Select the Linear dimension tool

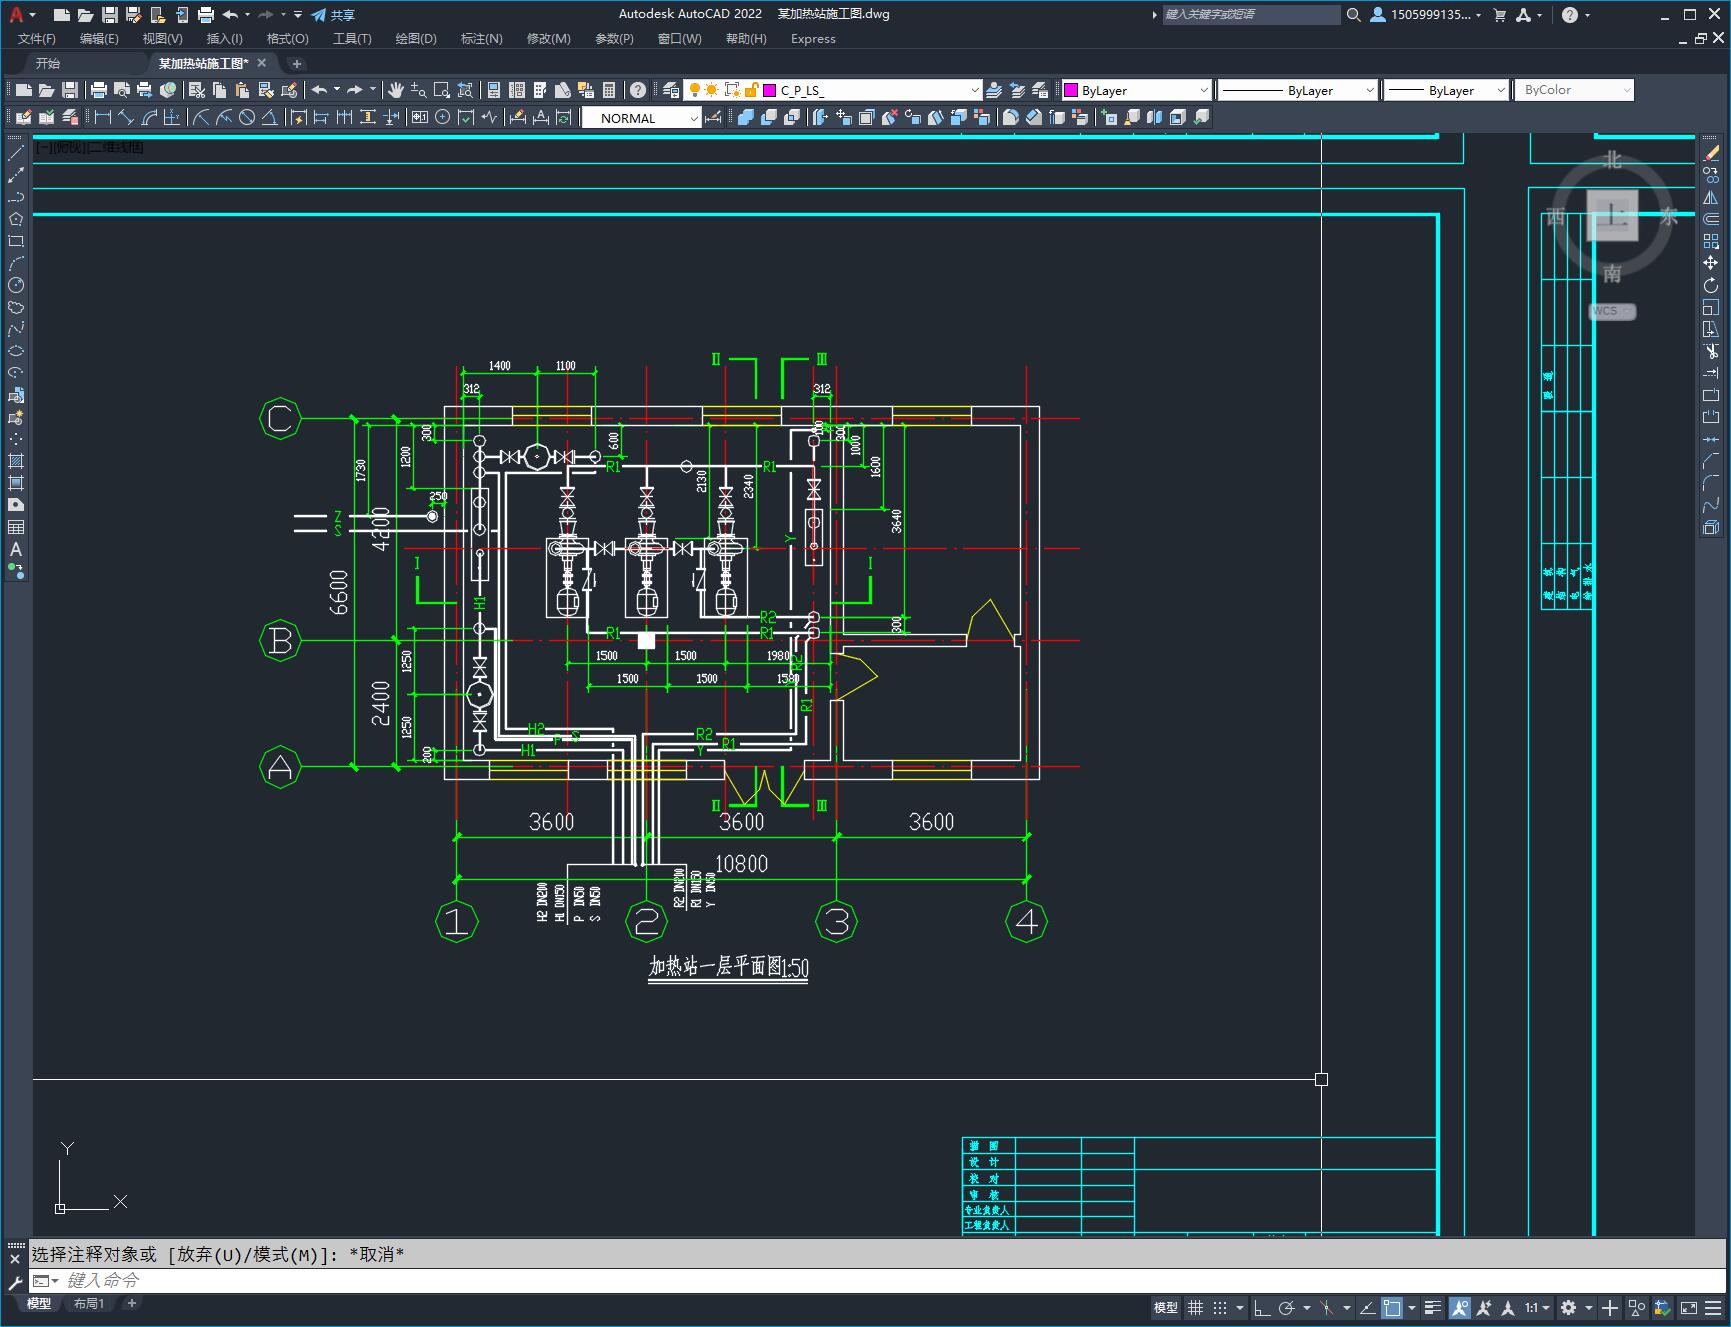pyautogui.click(x=102, y=117)
